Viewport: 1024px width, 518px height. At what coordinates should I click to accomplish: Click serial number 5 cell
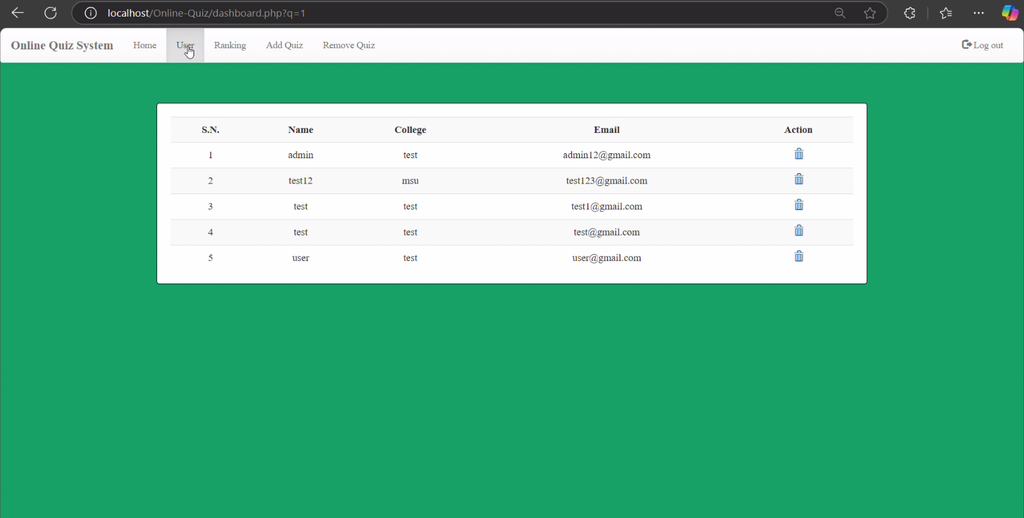pyautogui.click(x=210, y=257)
